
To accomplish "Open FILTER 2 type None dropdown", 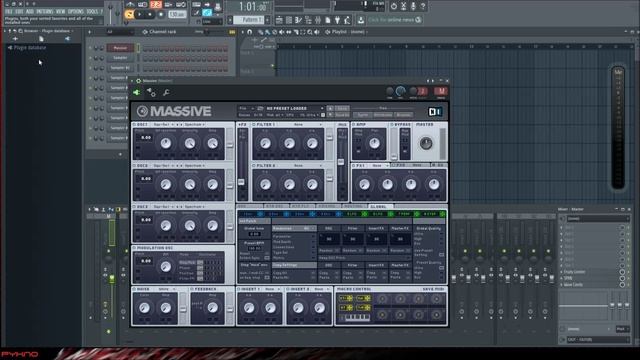I will (x=301, y=166).
